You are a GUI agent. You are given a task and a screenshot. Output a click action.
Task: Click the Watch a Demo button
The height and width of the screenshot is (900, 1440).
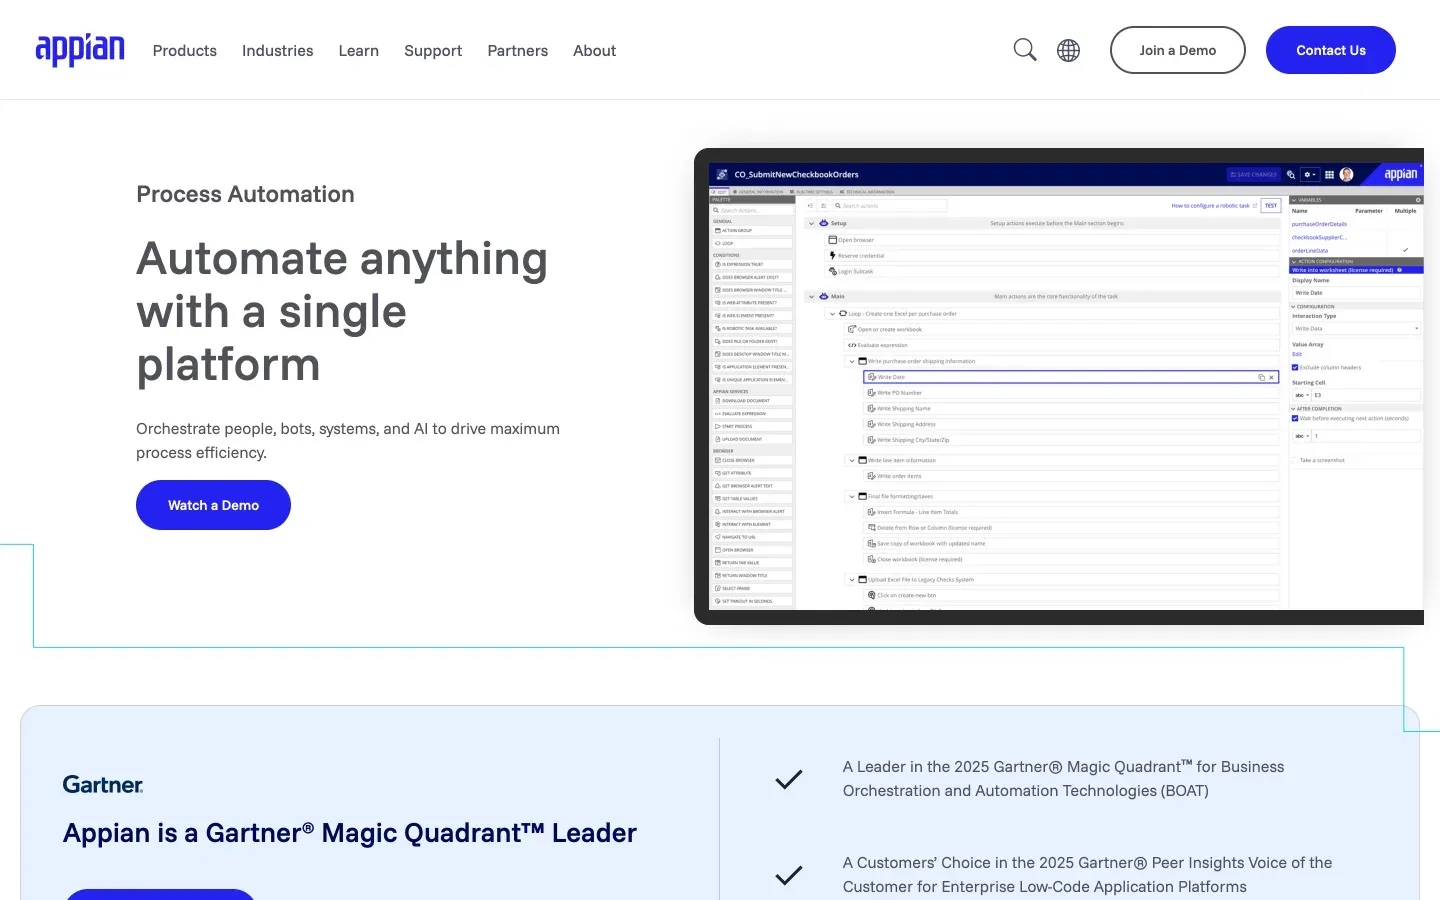(213, 505)
